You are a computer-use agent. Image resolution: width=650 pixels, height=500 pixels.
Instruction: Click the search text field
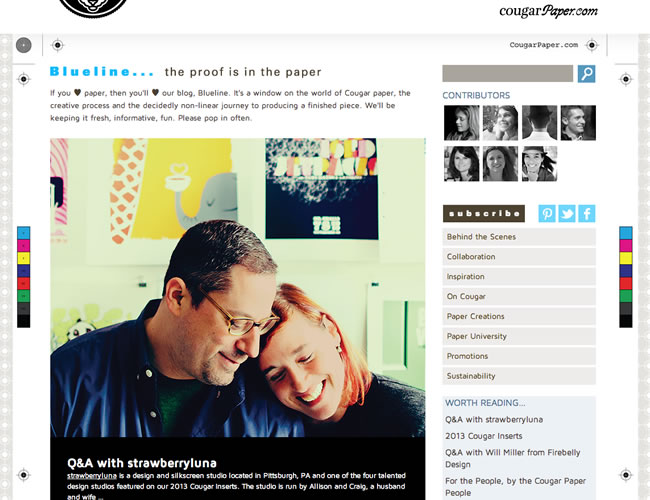tap(508, 73)
